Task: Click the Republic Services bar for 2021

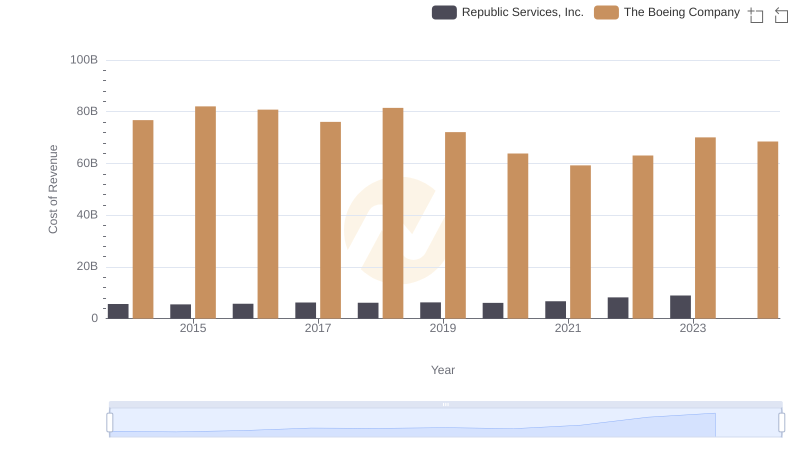Action: pyautogui.click(x=555, y=310)
